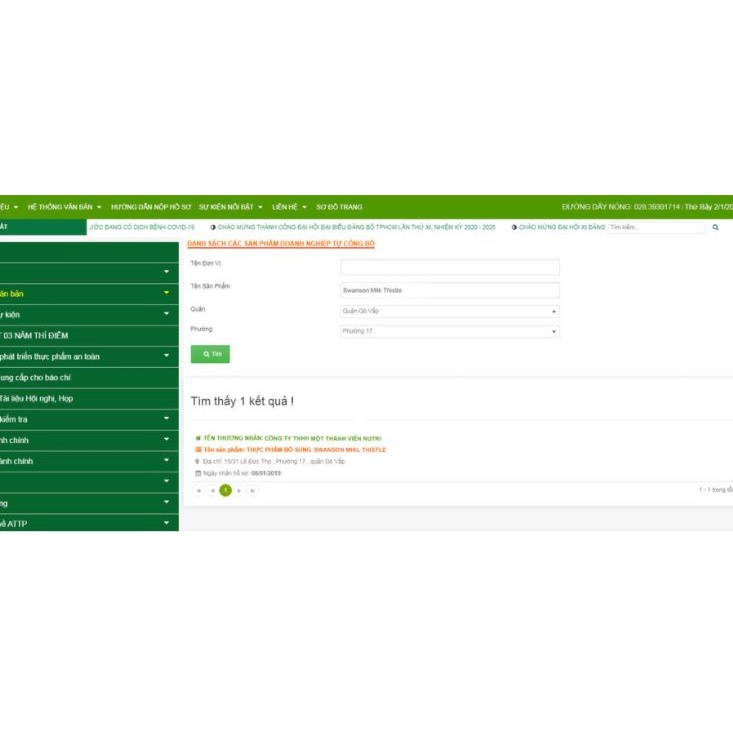The height and width of the screenshot is (733, 733).
Task: Open HỆ THỐNG VĂN BẢN menu
Action: [64, 207]
